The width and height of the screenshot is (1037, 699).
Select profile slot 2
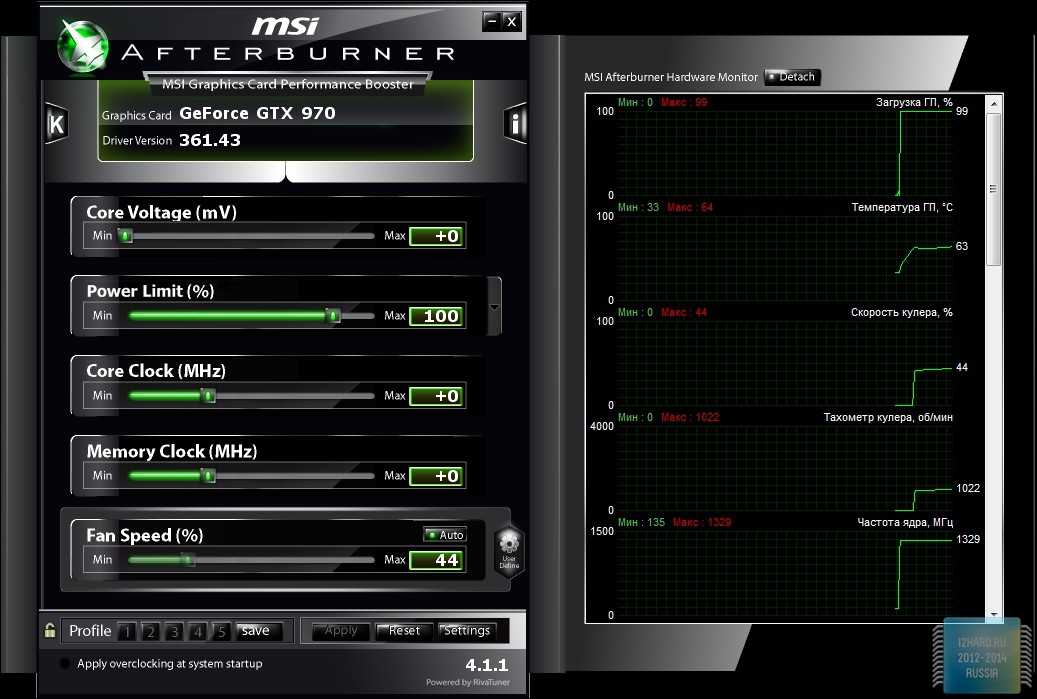tap(150, 631)
